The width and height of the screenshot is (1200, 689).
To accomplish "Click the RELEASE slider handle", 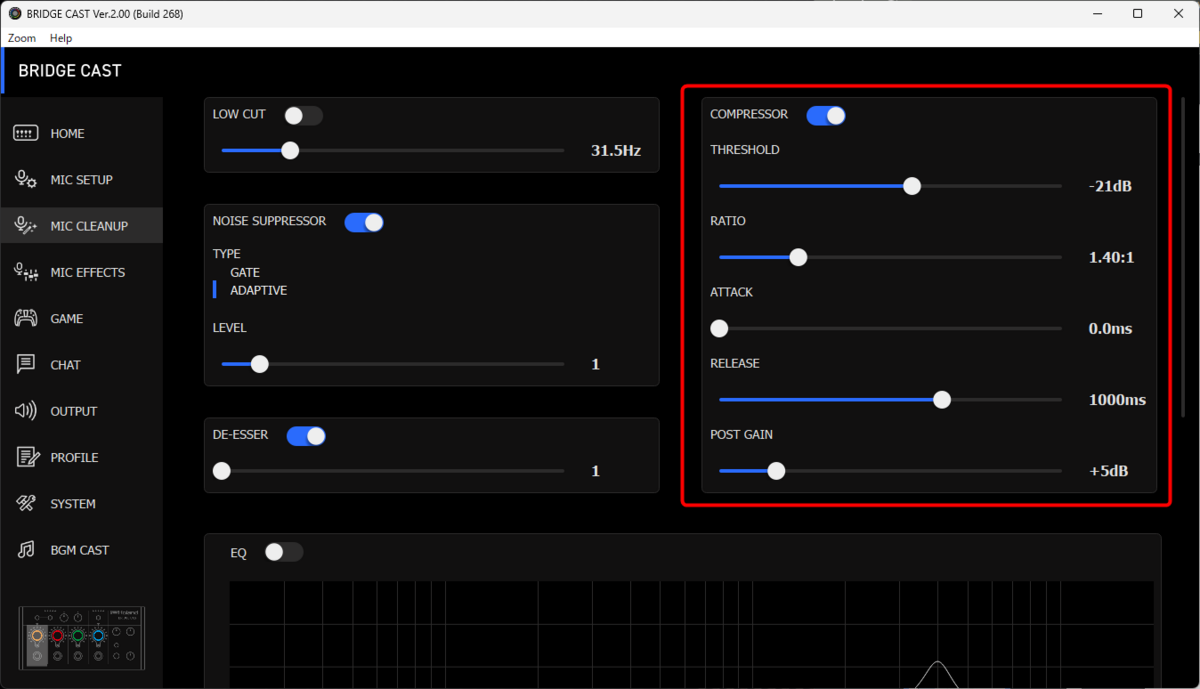I will pos(942,400).
